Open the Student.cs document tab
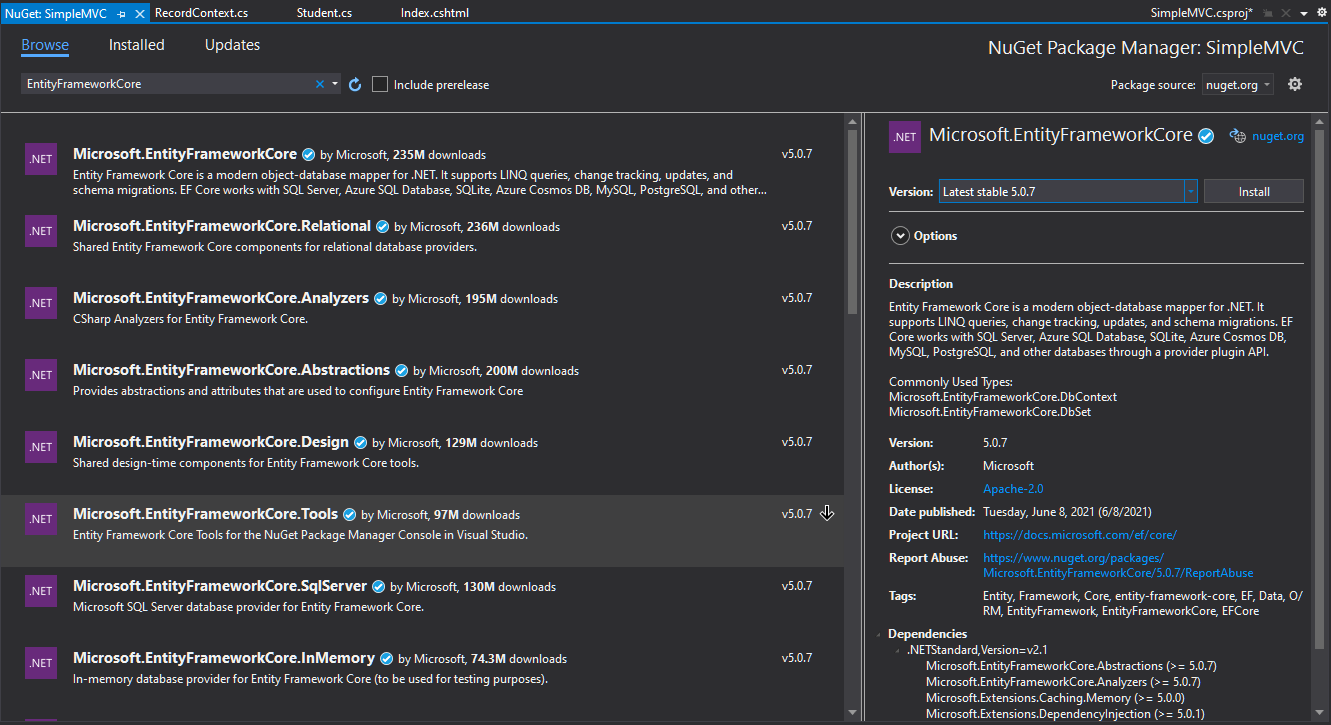1331x725 pixels. tap(322, 13)
